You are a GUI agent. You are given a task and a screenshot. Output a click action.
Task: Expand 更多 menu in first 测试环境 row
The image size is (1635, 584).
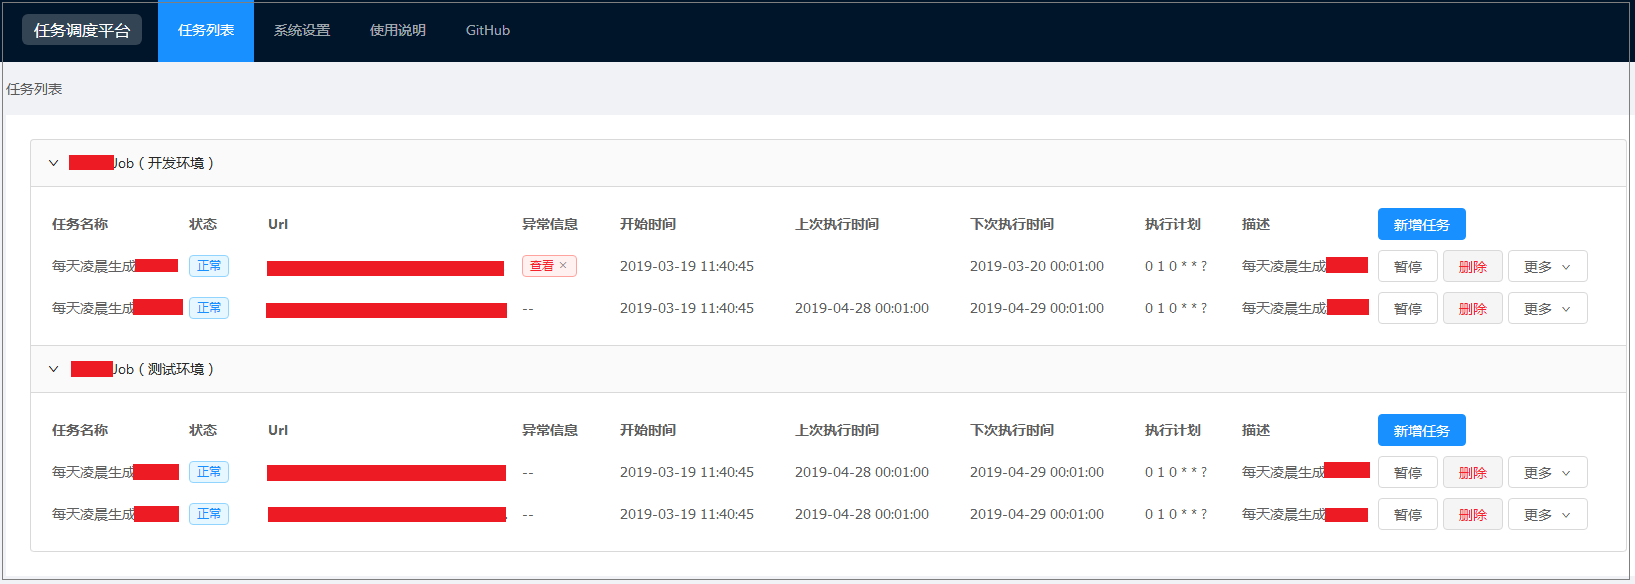(1547, 473)
